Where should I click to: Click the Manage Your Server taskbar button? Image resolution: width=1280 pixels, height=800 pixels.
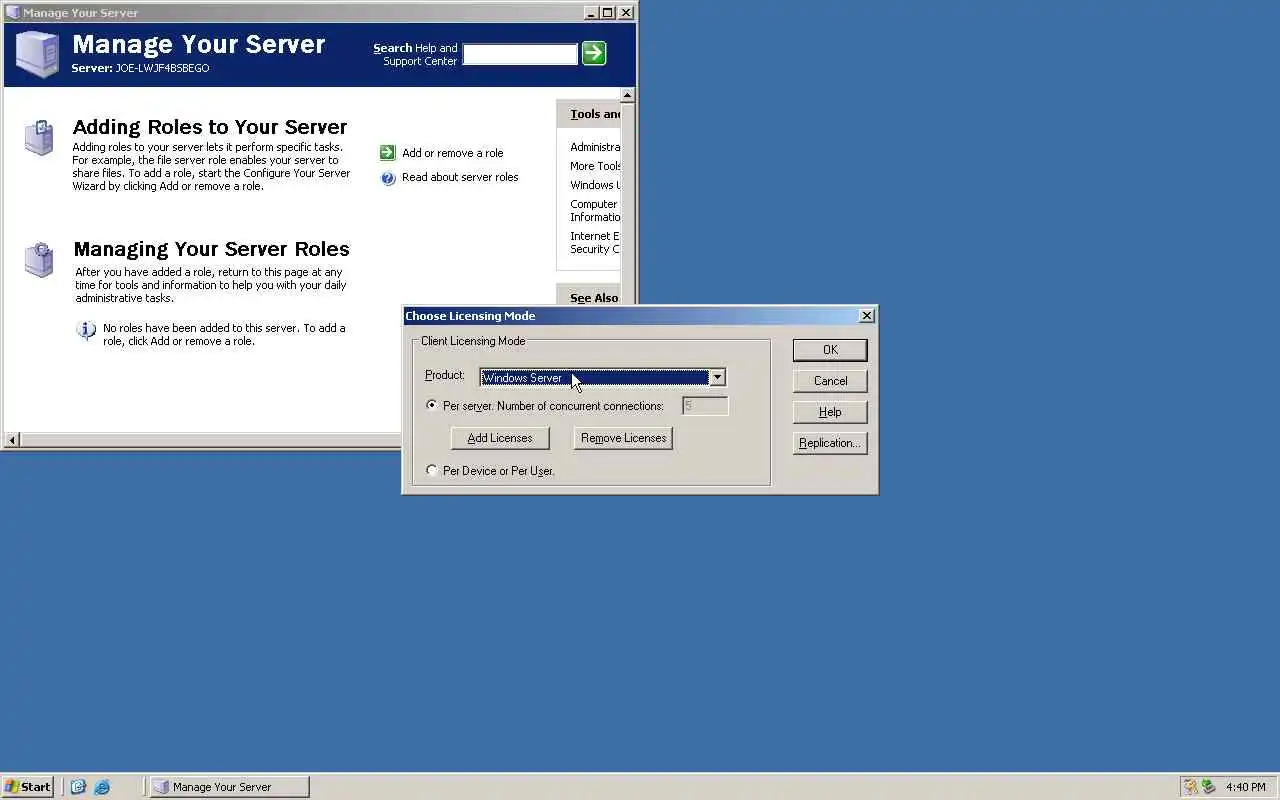coord(229,787)
